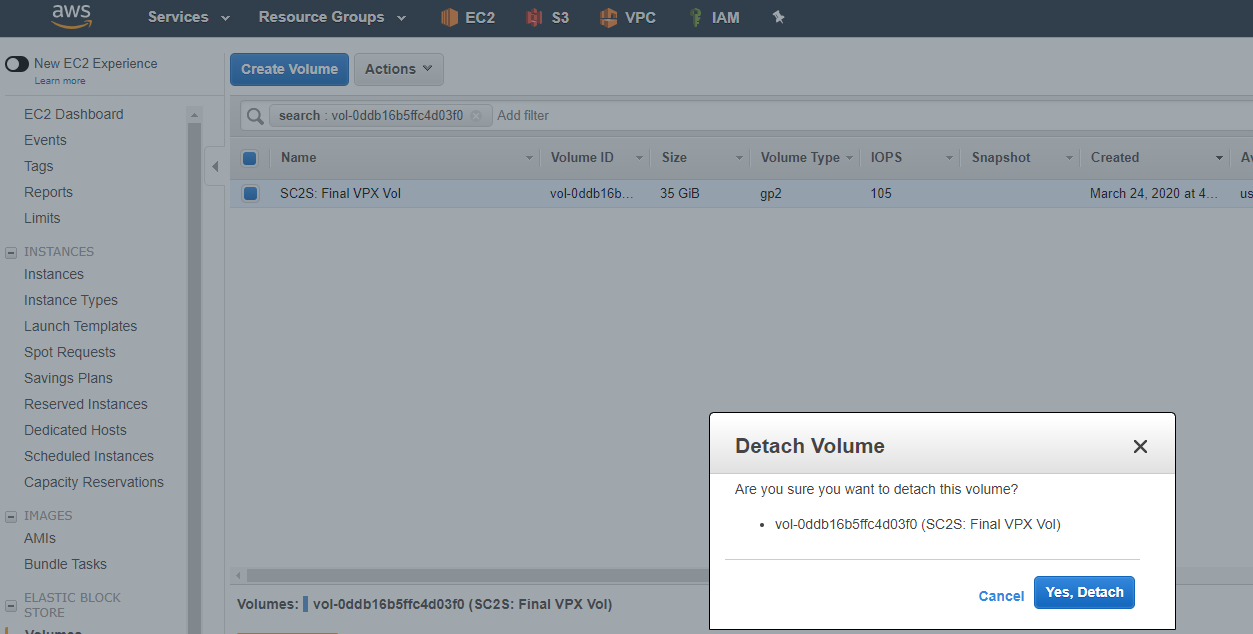The width and height of the screenshot is (1253, 634).
Task: Open Instances in the sidebar
Action: pyautogui.click(x=54, y=274)
